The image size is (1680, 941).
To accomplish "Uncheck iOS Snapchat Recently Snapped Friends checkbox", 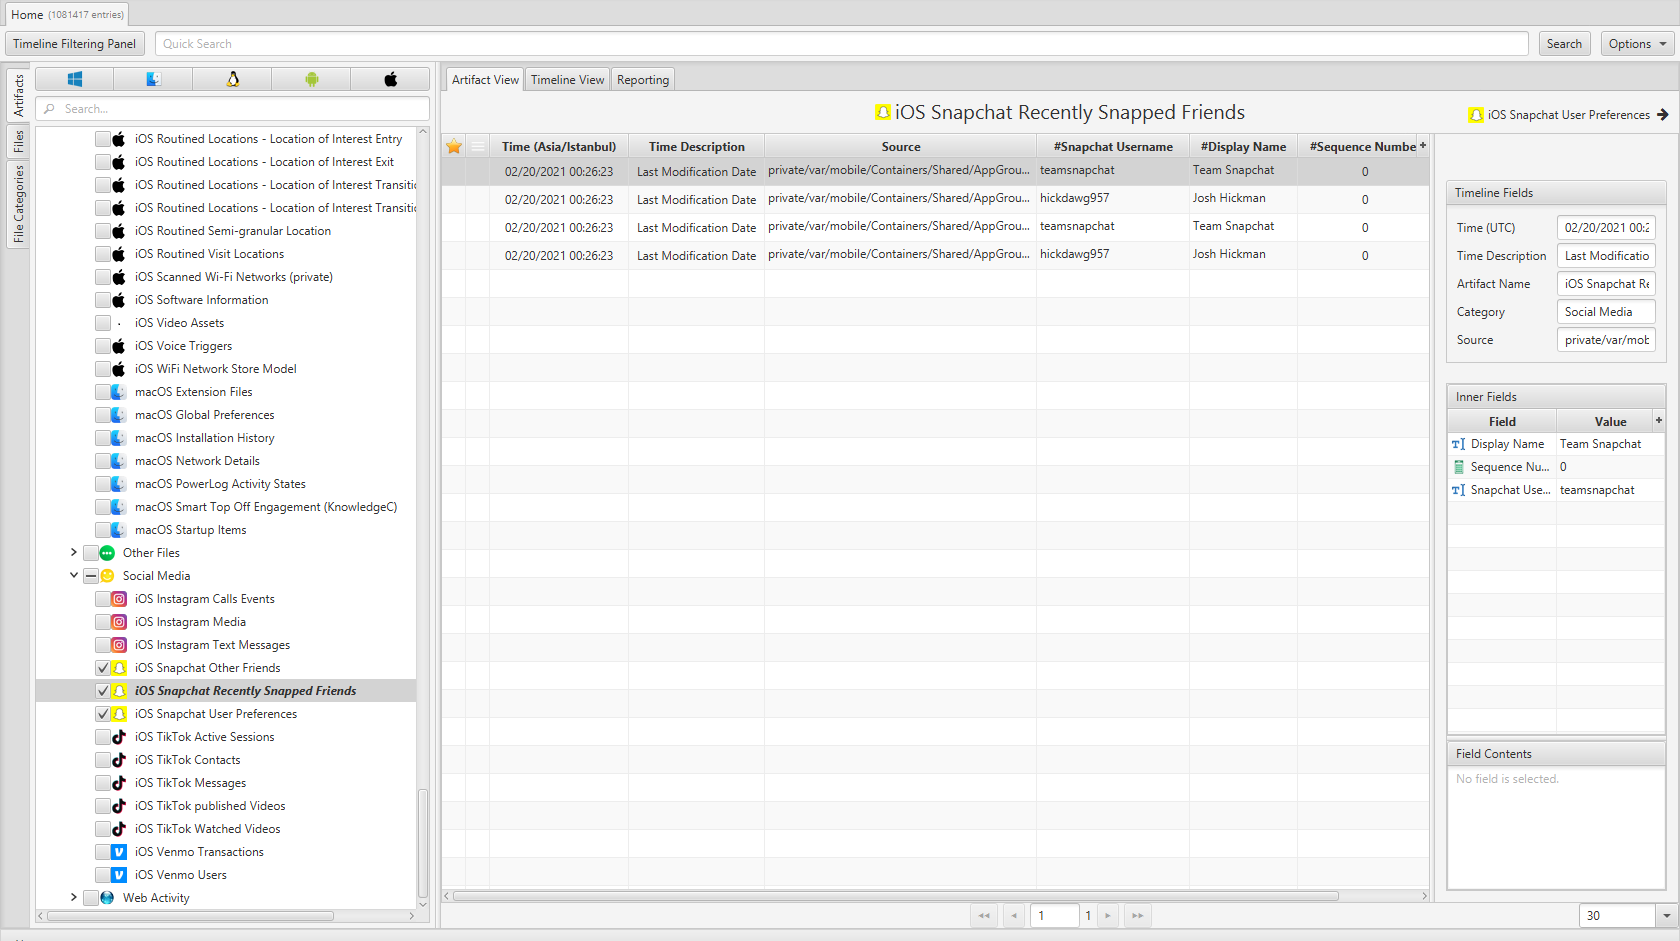I will point(103,691).
